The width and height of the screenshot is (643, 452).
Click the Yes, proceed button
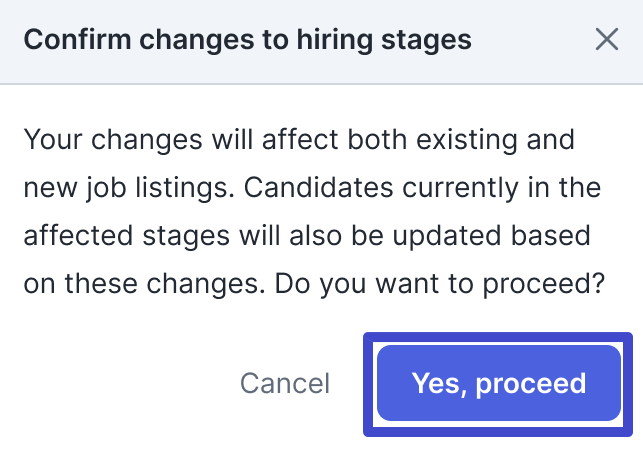(x=498, y=383)
